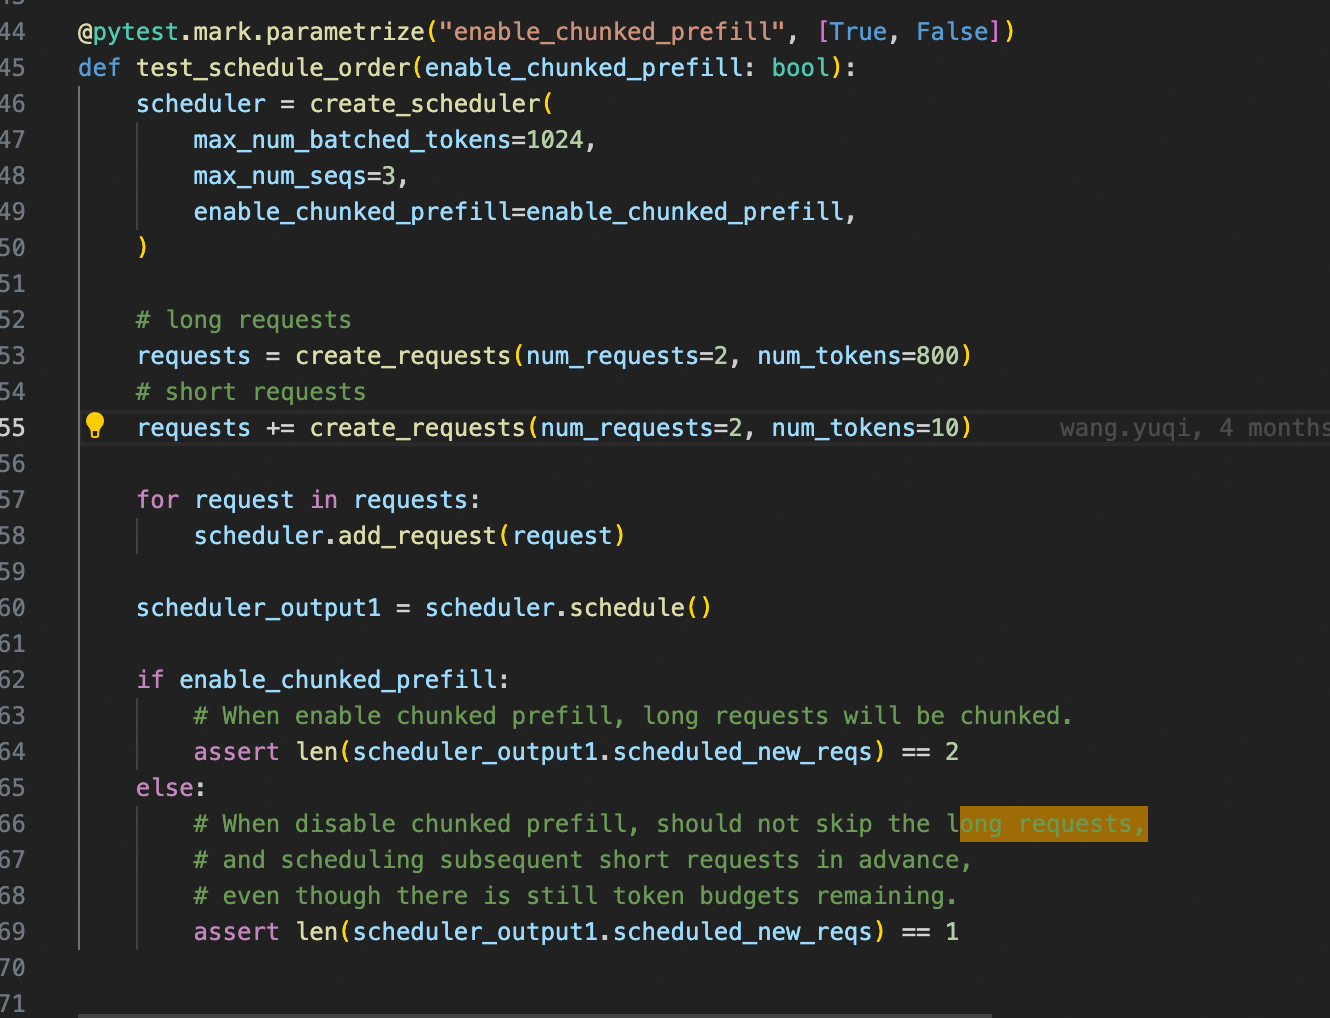Click the scheduler_output1 variable assignment
Image resolution: width=1330 pixels, height=1018 pixels.
pos(258,608)
